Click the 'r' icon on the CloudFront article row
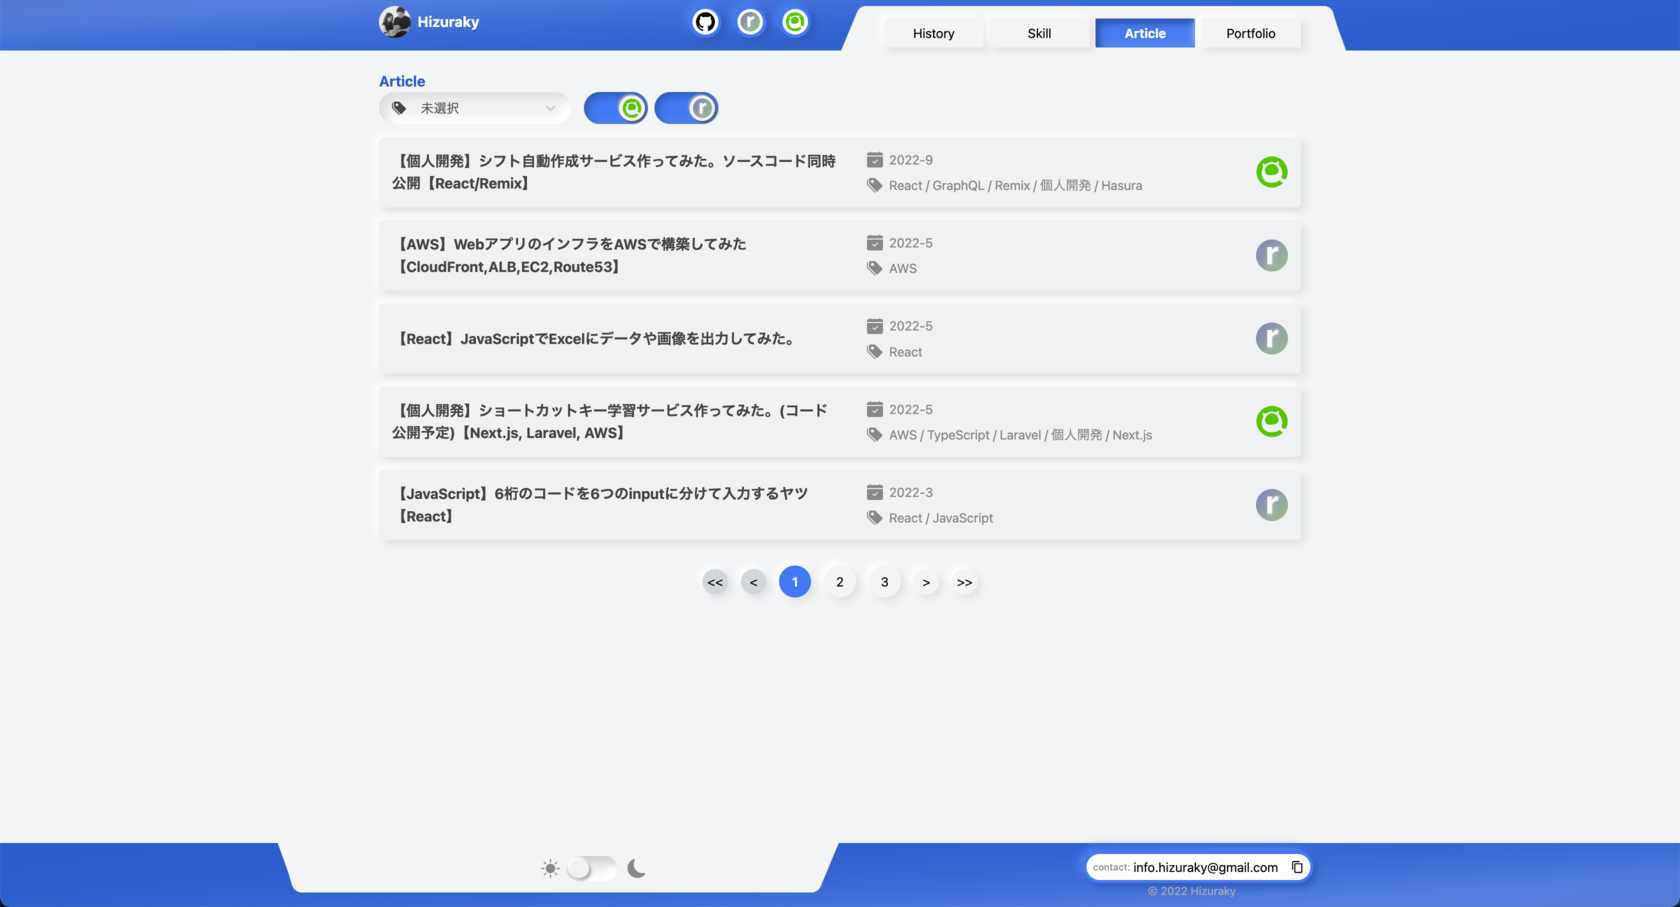Screen dimensions: 1680x907 [1272, 255]
